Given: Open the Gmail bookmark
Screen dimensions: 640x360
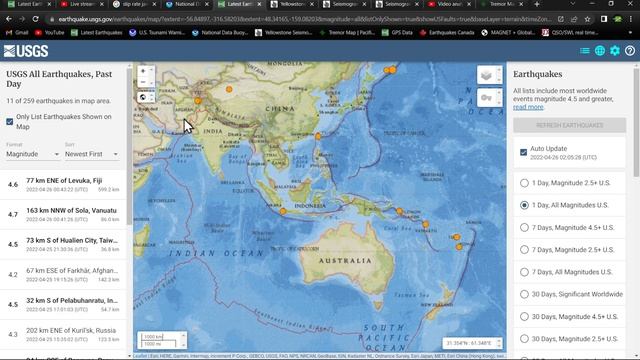Looking at the screenshot, I should (x=17, y=32).
